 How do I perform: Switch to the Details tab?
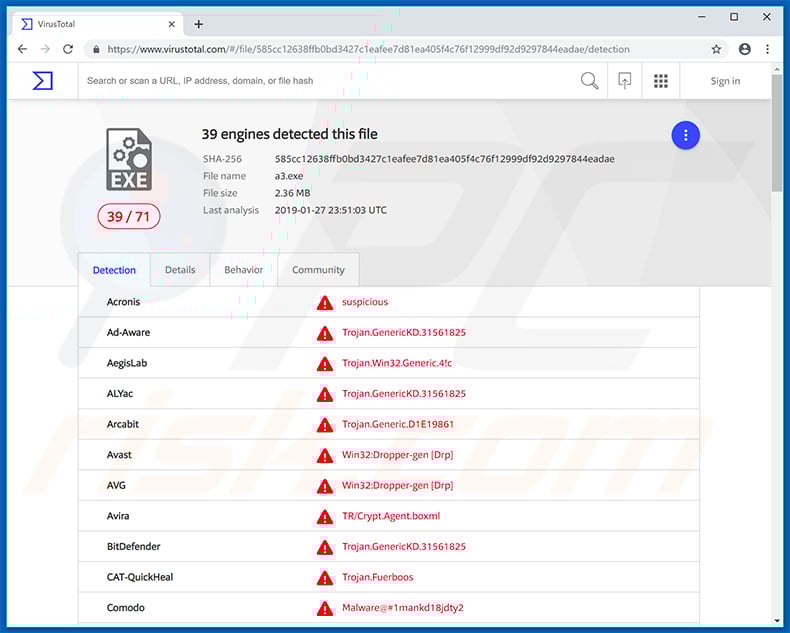(x=180, y=270)
